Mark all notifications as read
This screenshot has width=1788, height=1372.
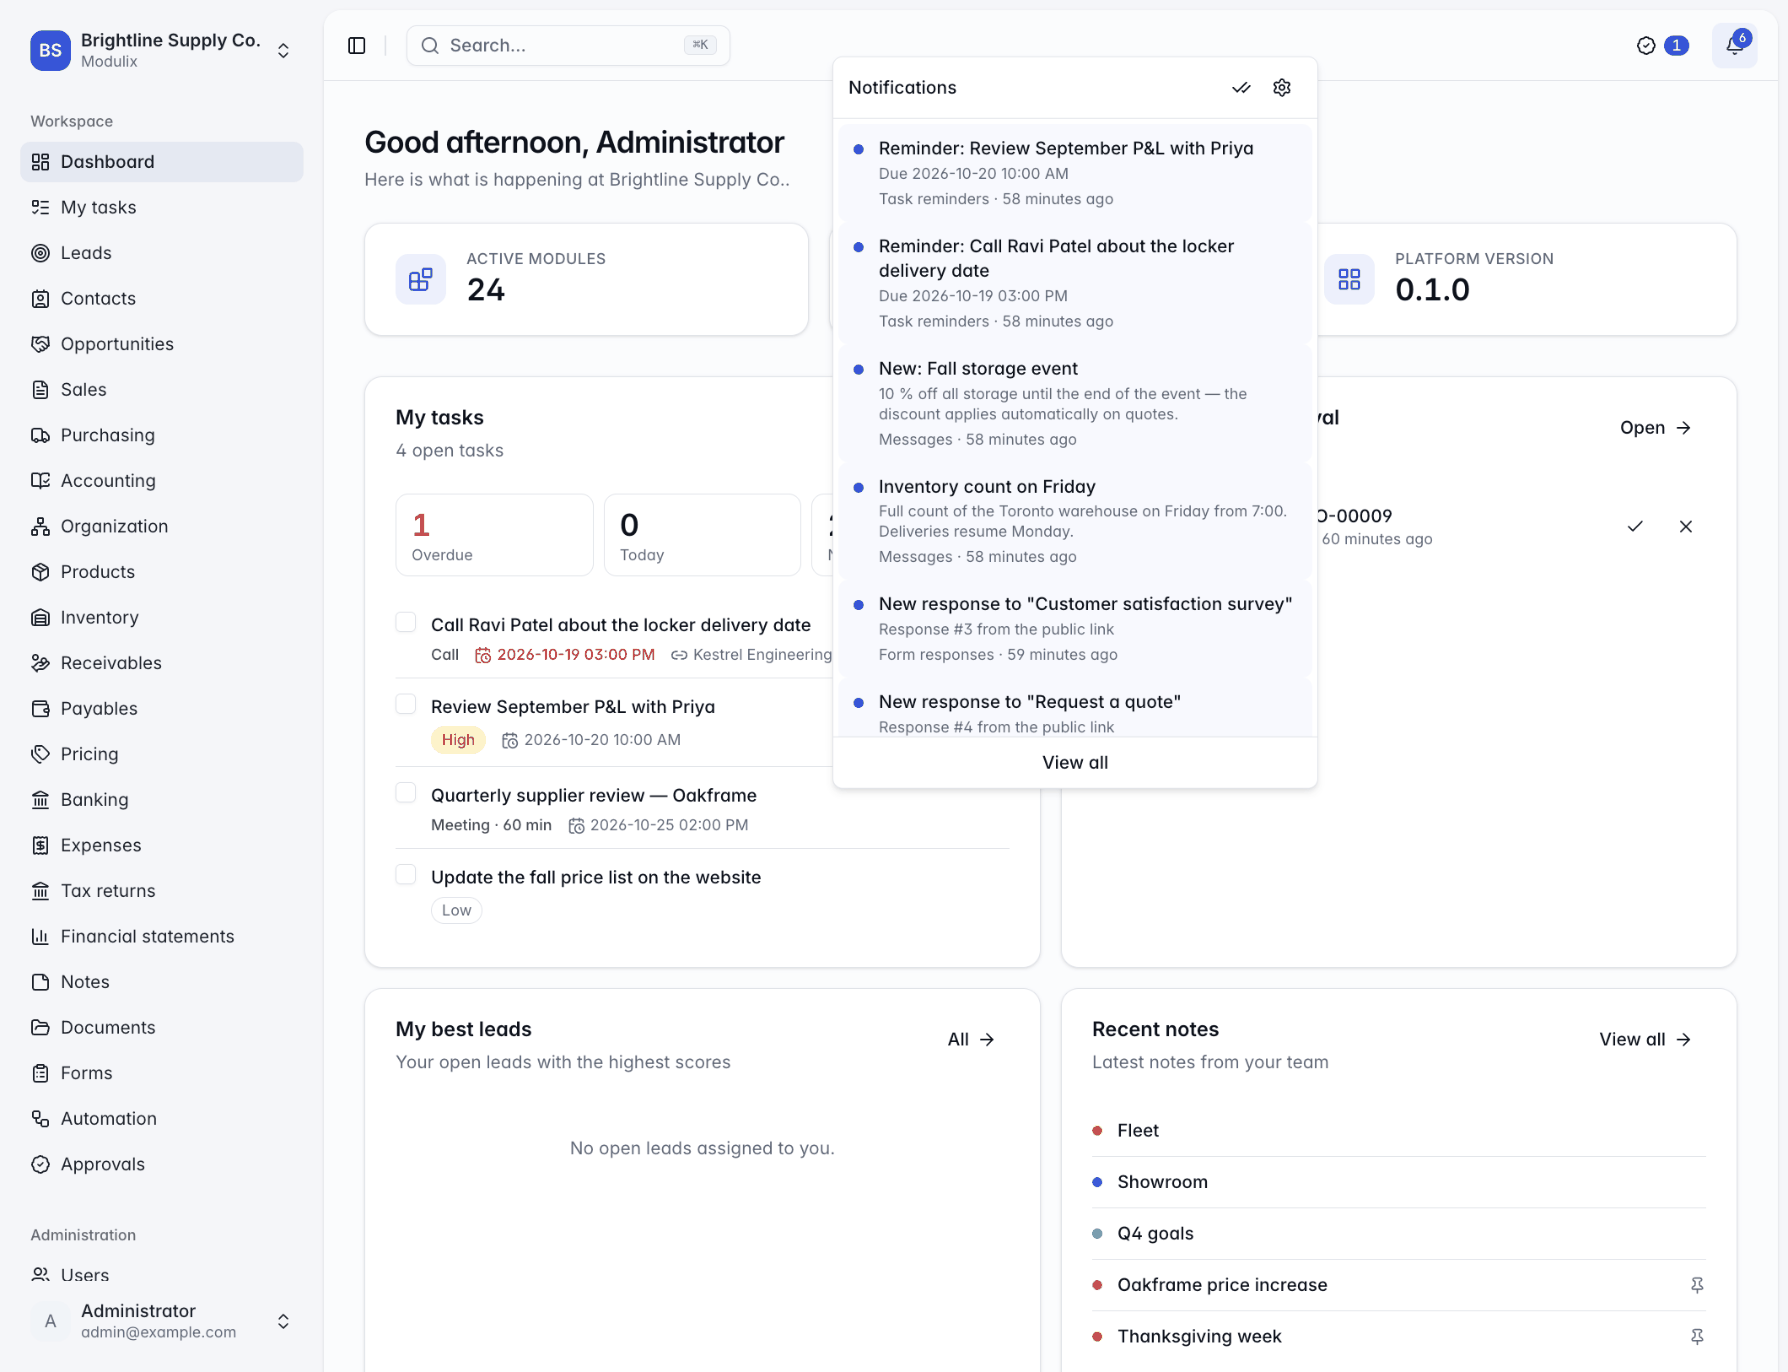tap(1241, 88)
